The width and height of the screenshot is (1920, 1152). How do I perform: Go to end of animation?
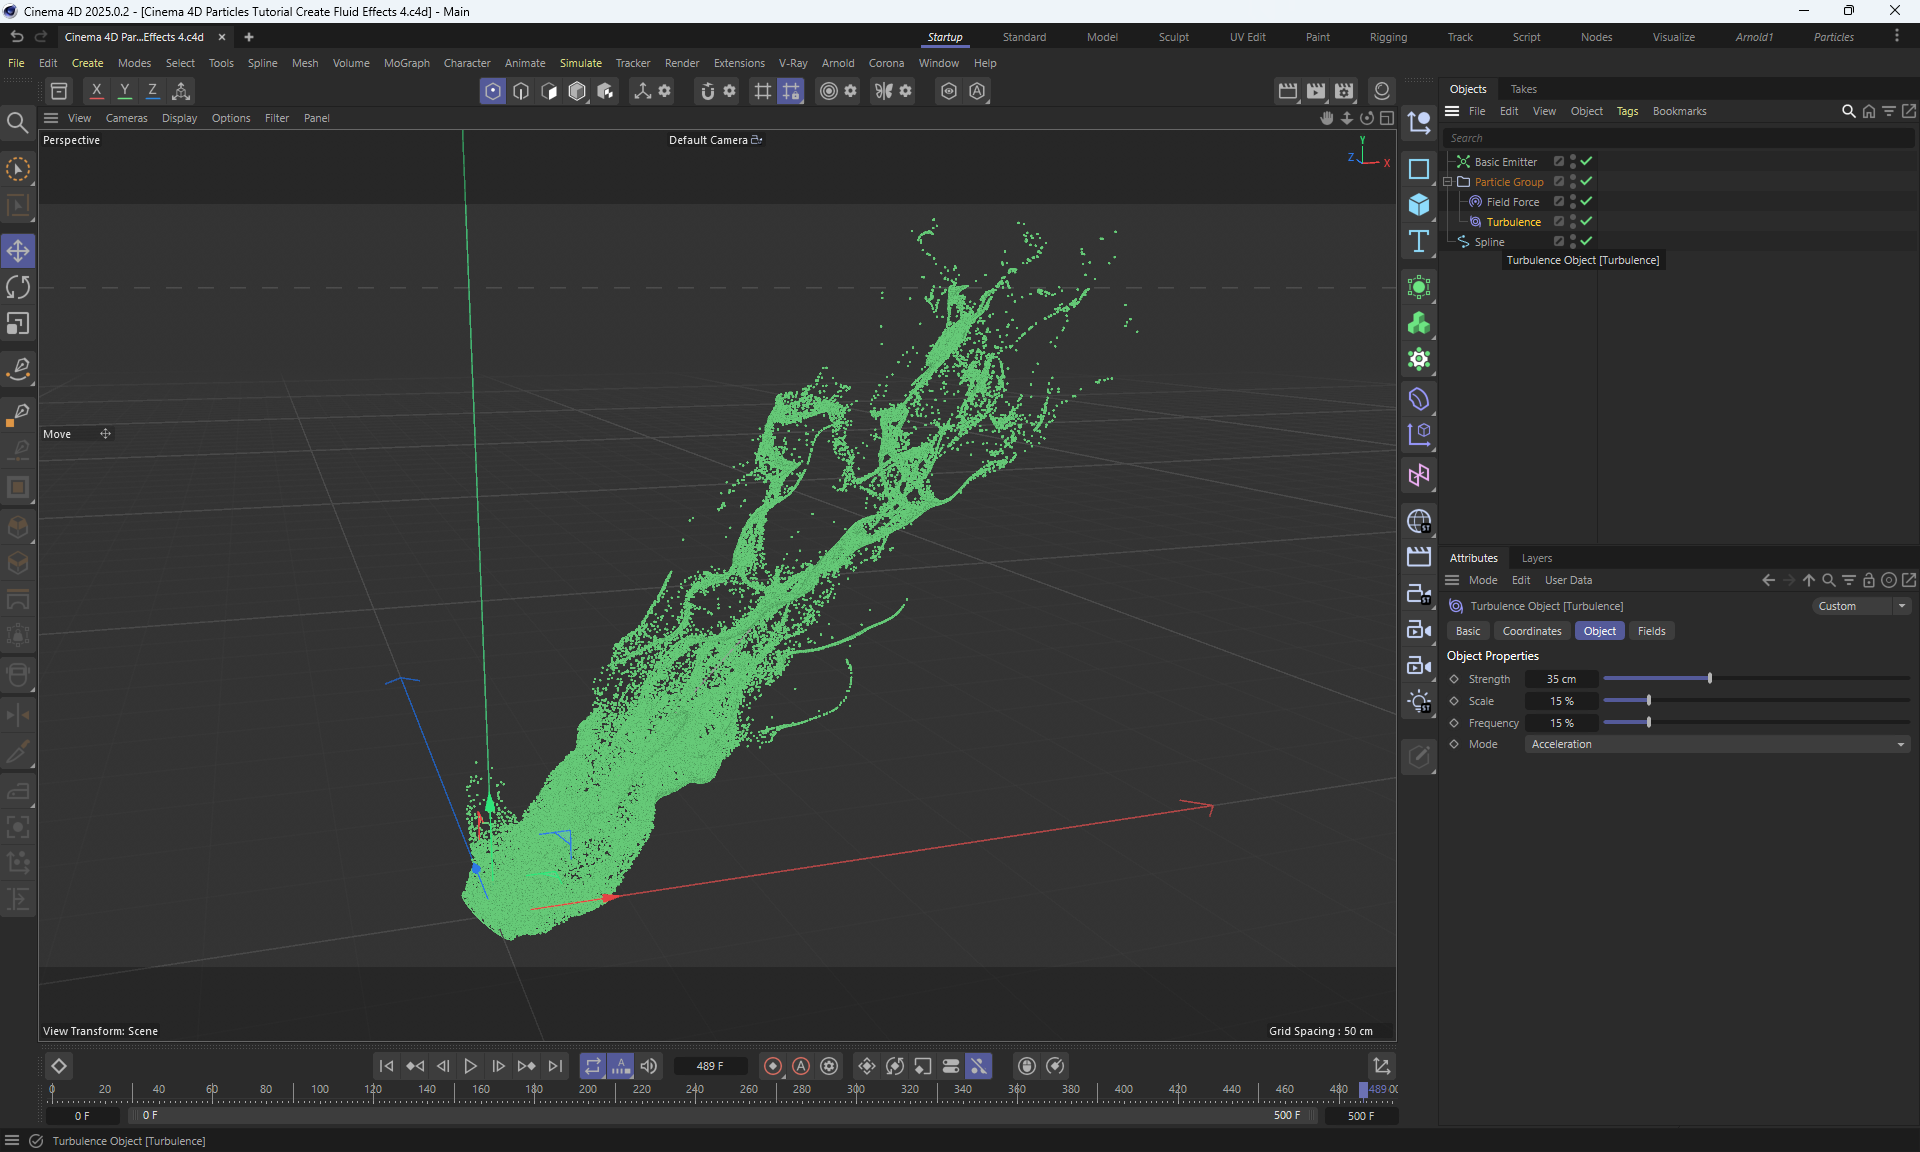tap(555, 1066)
